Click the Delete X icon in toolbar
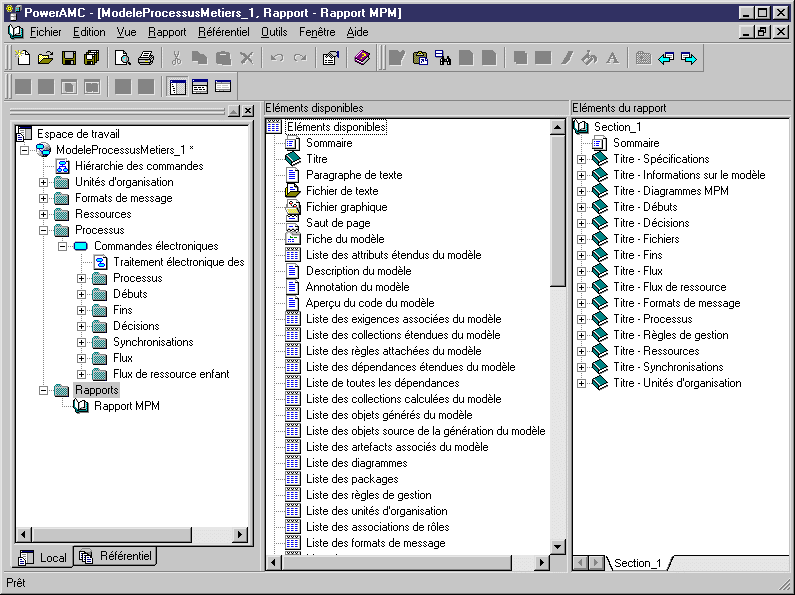Screen dimensions: 795x595 (246, 58)
